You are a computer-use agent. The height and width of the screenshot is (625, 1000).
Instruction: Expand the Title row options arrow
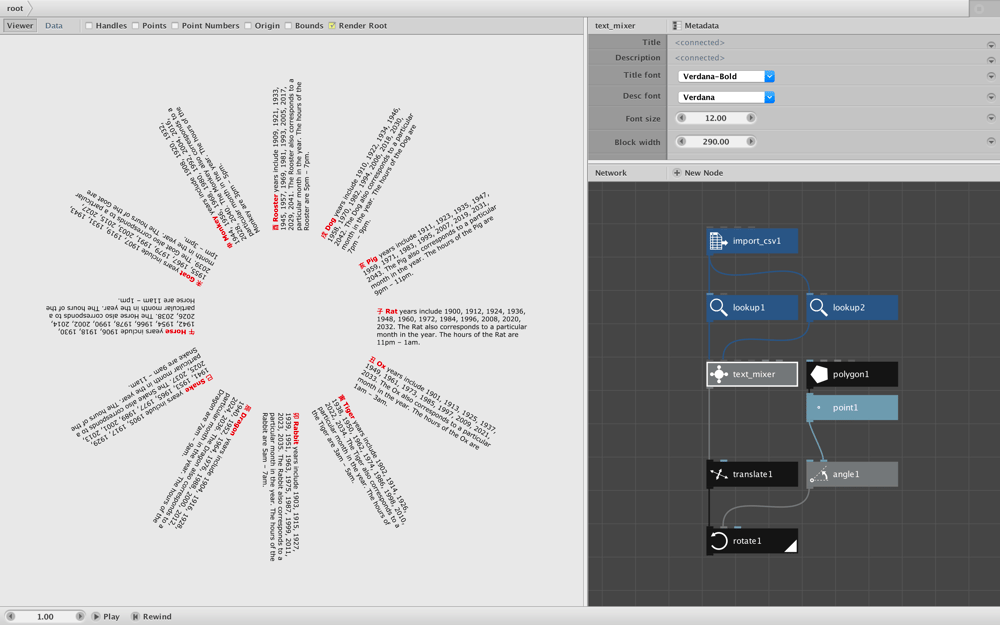click(991, 45)
